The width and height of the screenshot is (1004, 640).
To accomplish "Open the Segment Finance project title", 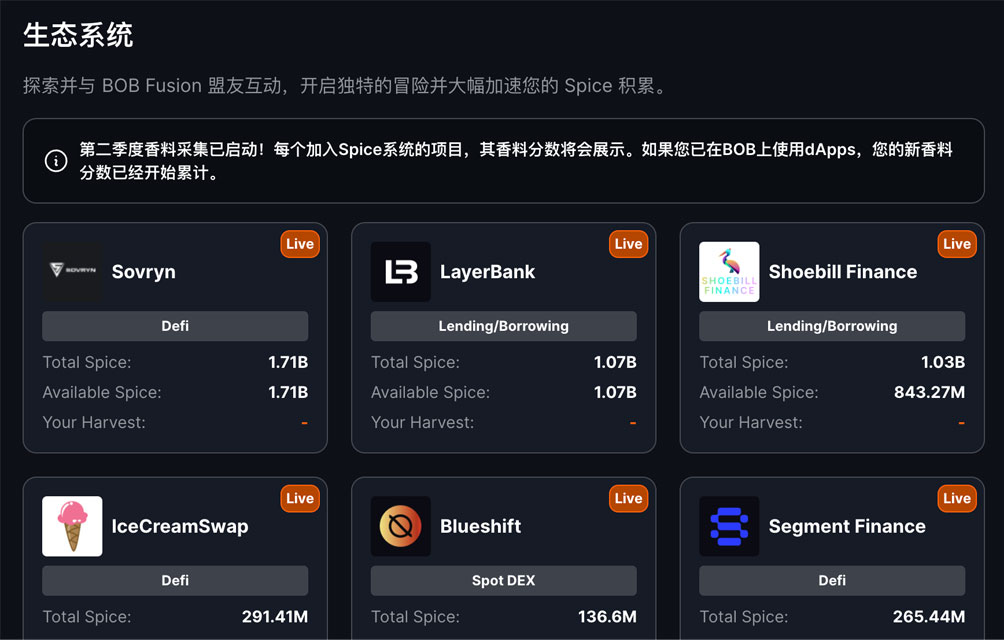I will (x=847, y=526).
